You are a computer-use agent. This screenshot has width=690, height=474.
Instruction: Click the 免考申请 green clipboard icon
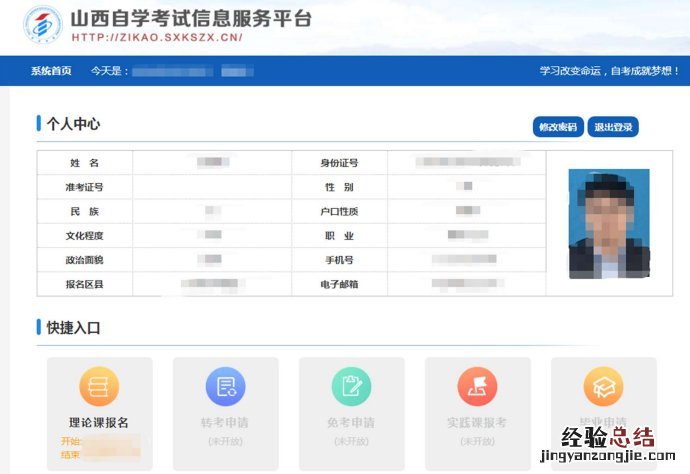351,387
